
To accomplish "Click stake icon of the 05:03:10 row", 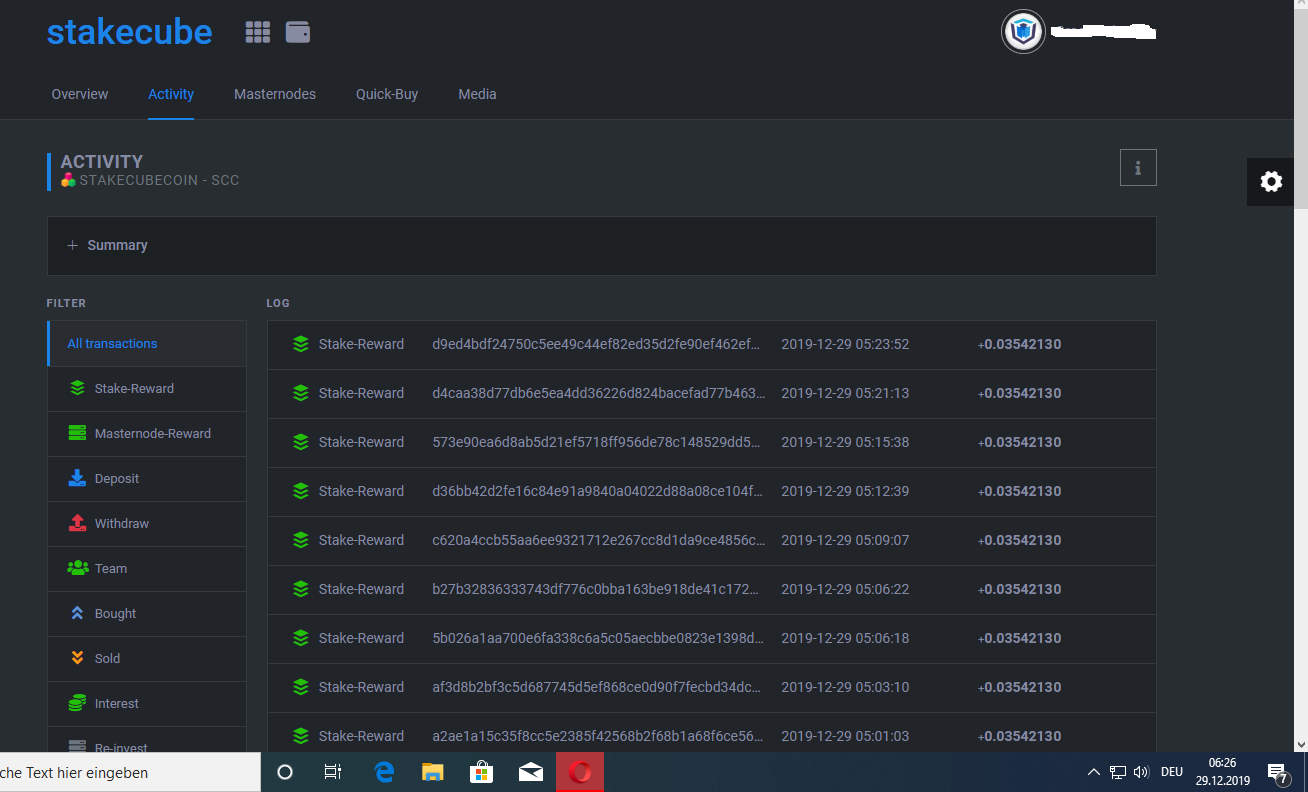I will [300, 687].
